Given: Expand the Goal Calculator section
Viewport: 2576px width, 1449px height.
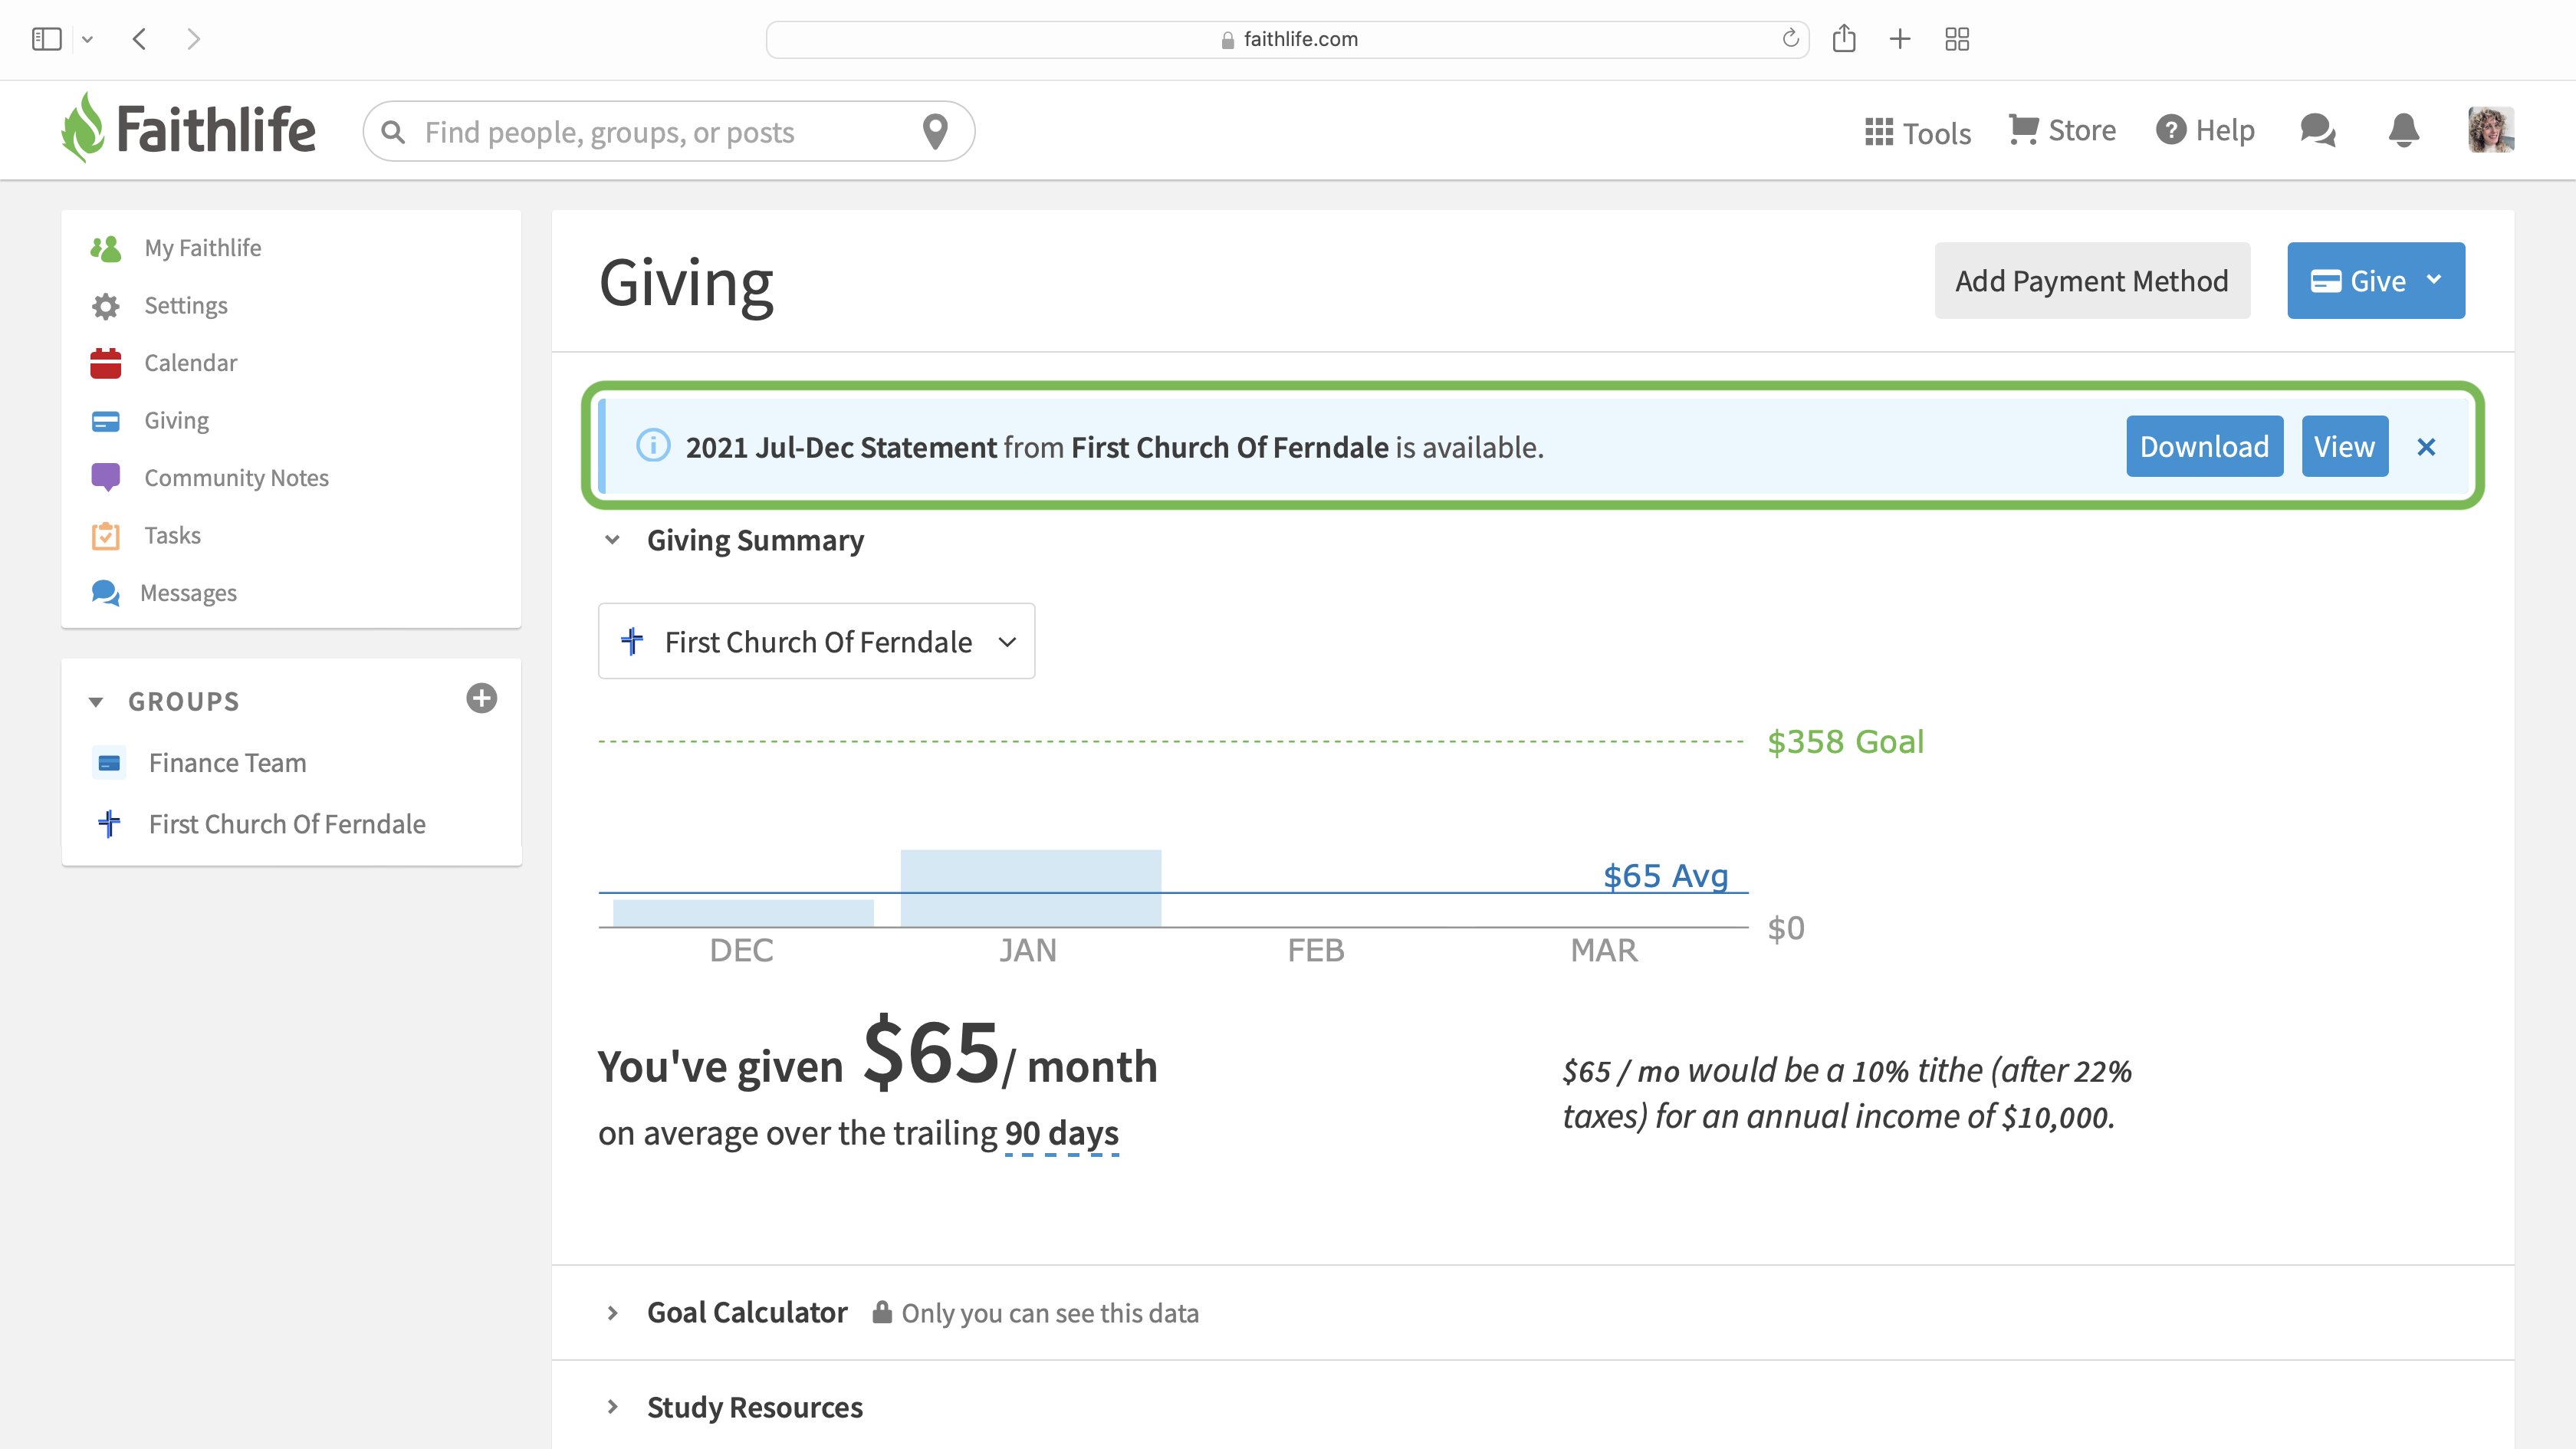Looking at the screenshot, I should [x=613, y=1313].
